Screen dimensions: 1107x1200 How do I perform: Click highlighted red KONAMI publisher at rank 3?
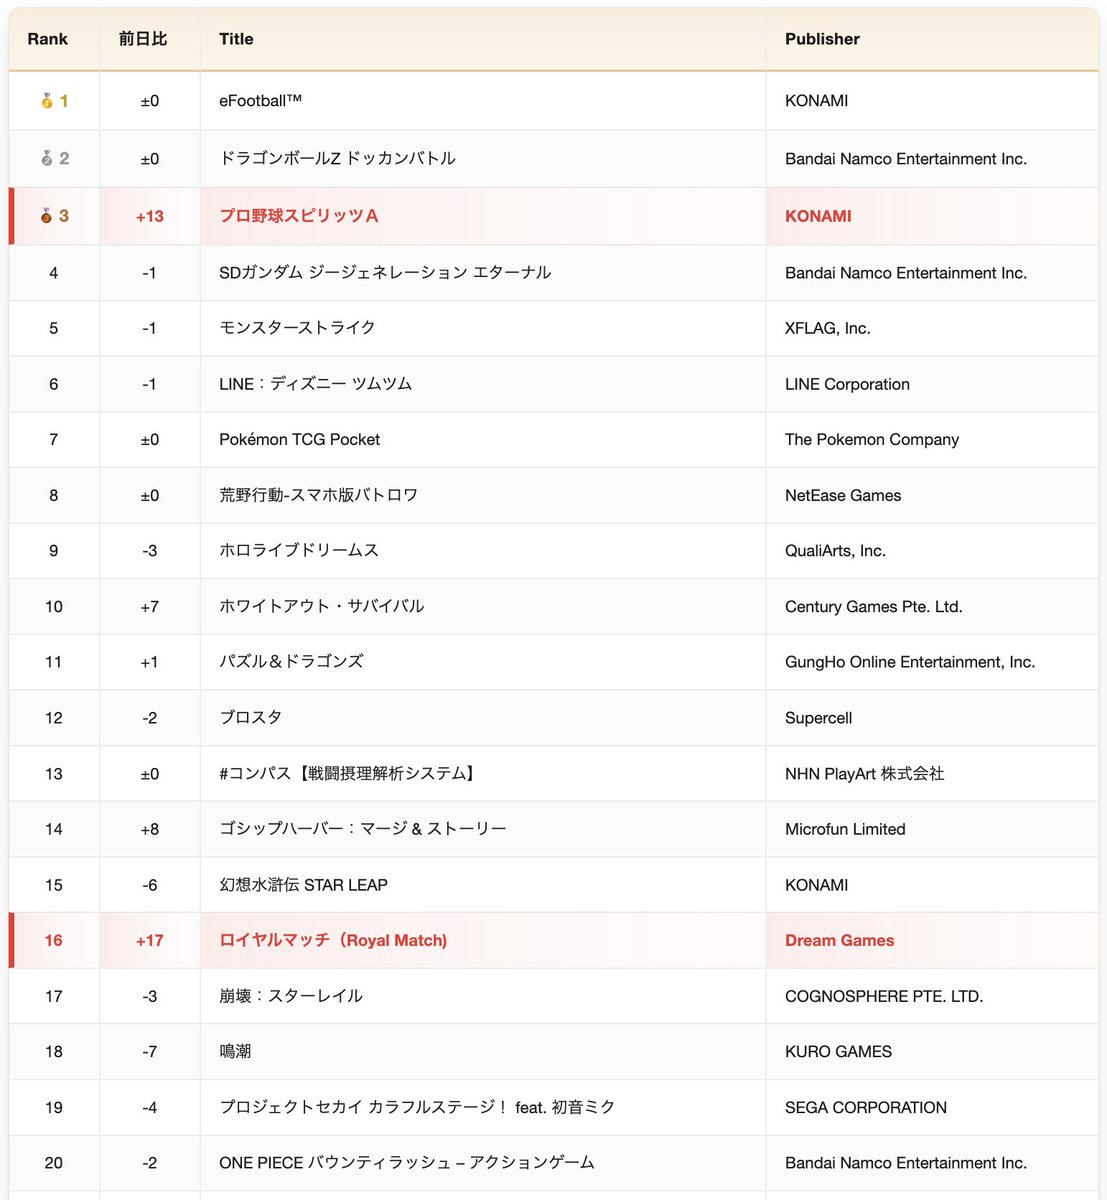pos(818,216)
